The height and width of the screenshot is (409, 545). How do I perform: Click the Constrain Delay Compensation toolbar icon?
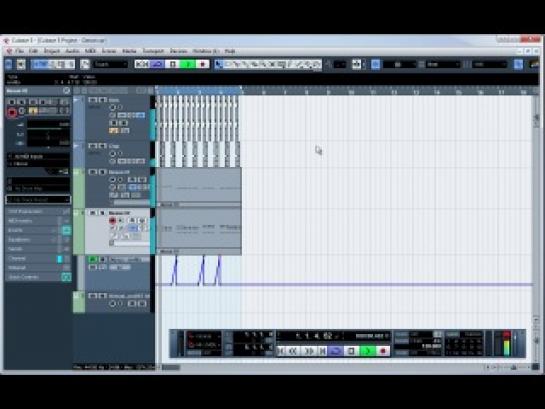[21, 64]
